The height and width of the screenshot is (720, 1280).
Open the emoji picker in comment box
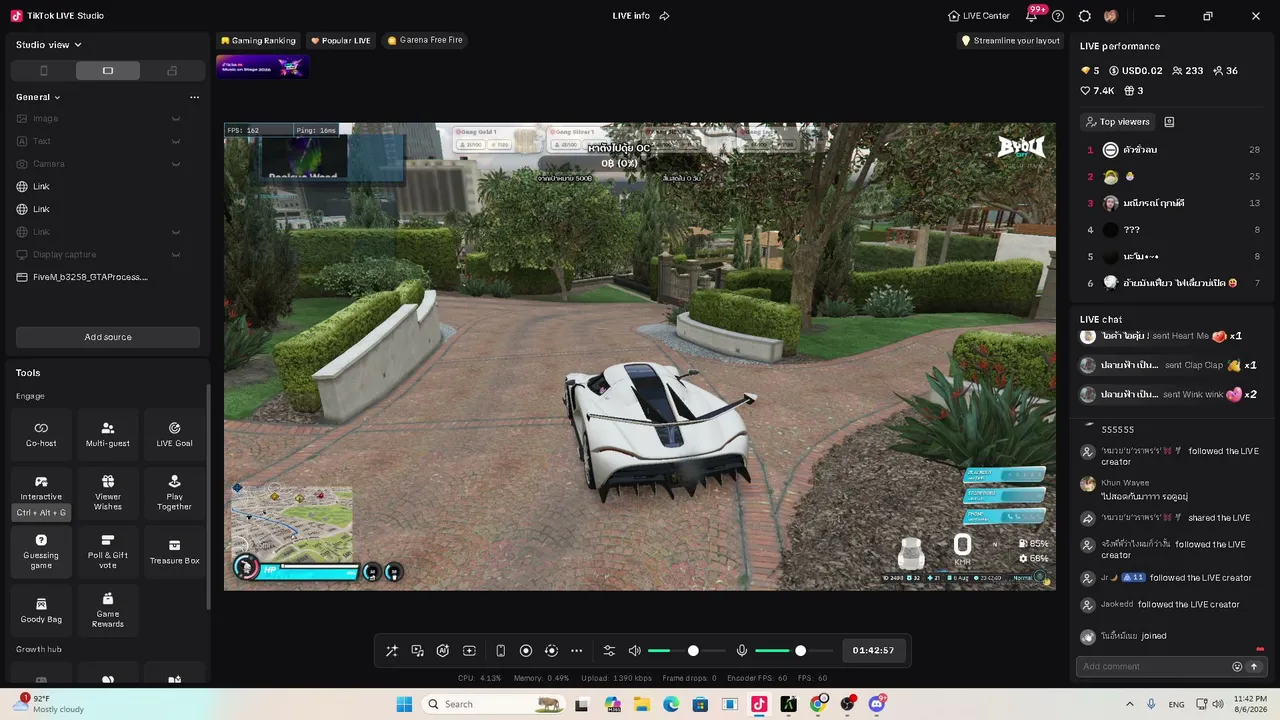coord(1237,667)
